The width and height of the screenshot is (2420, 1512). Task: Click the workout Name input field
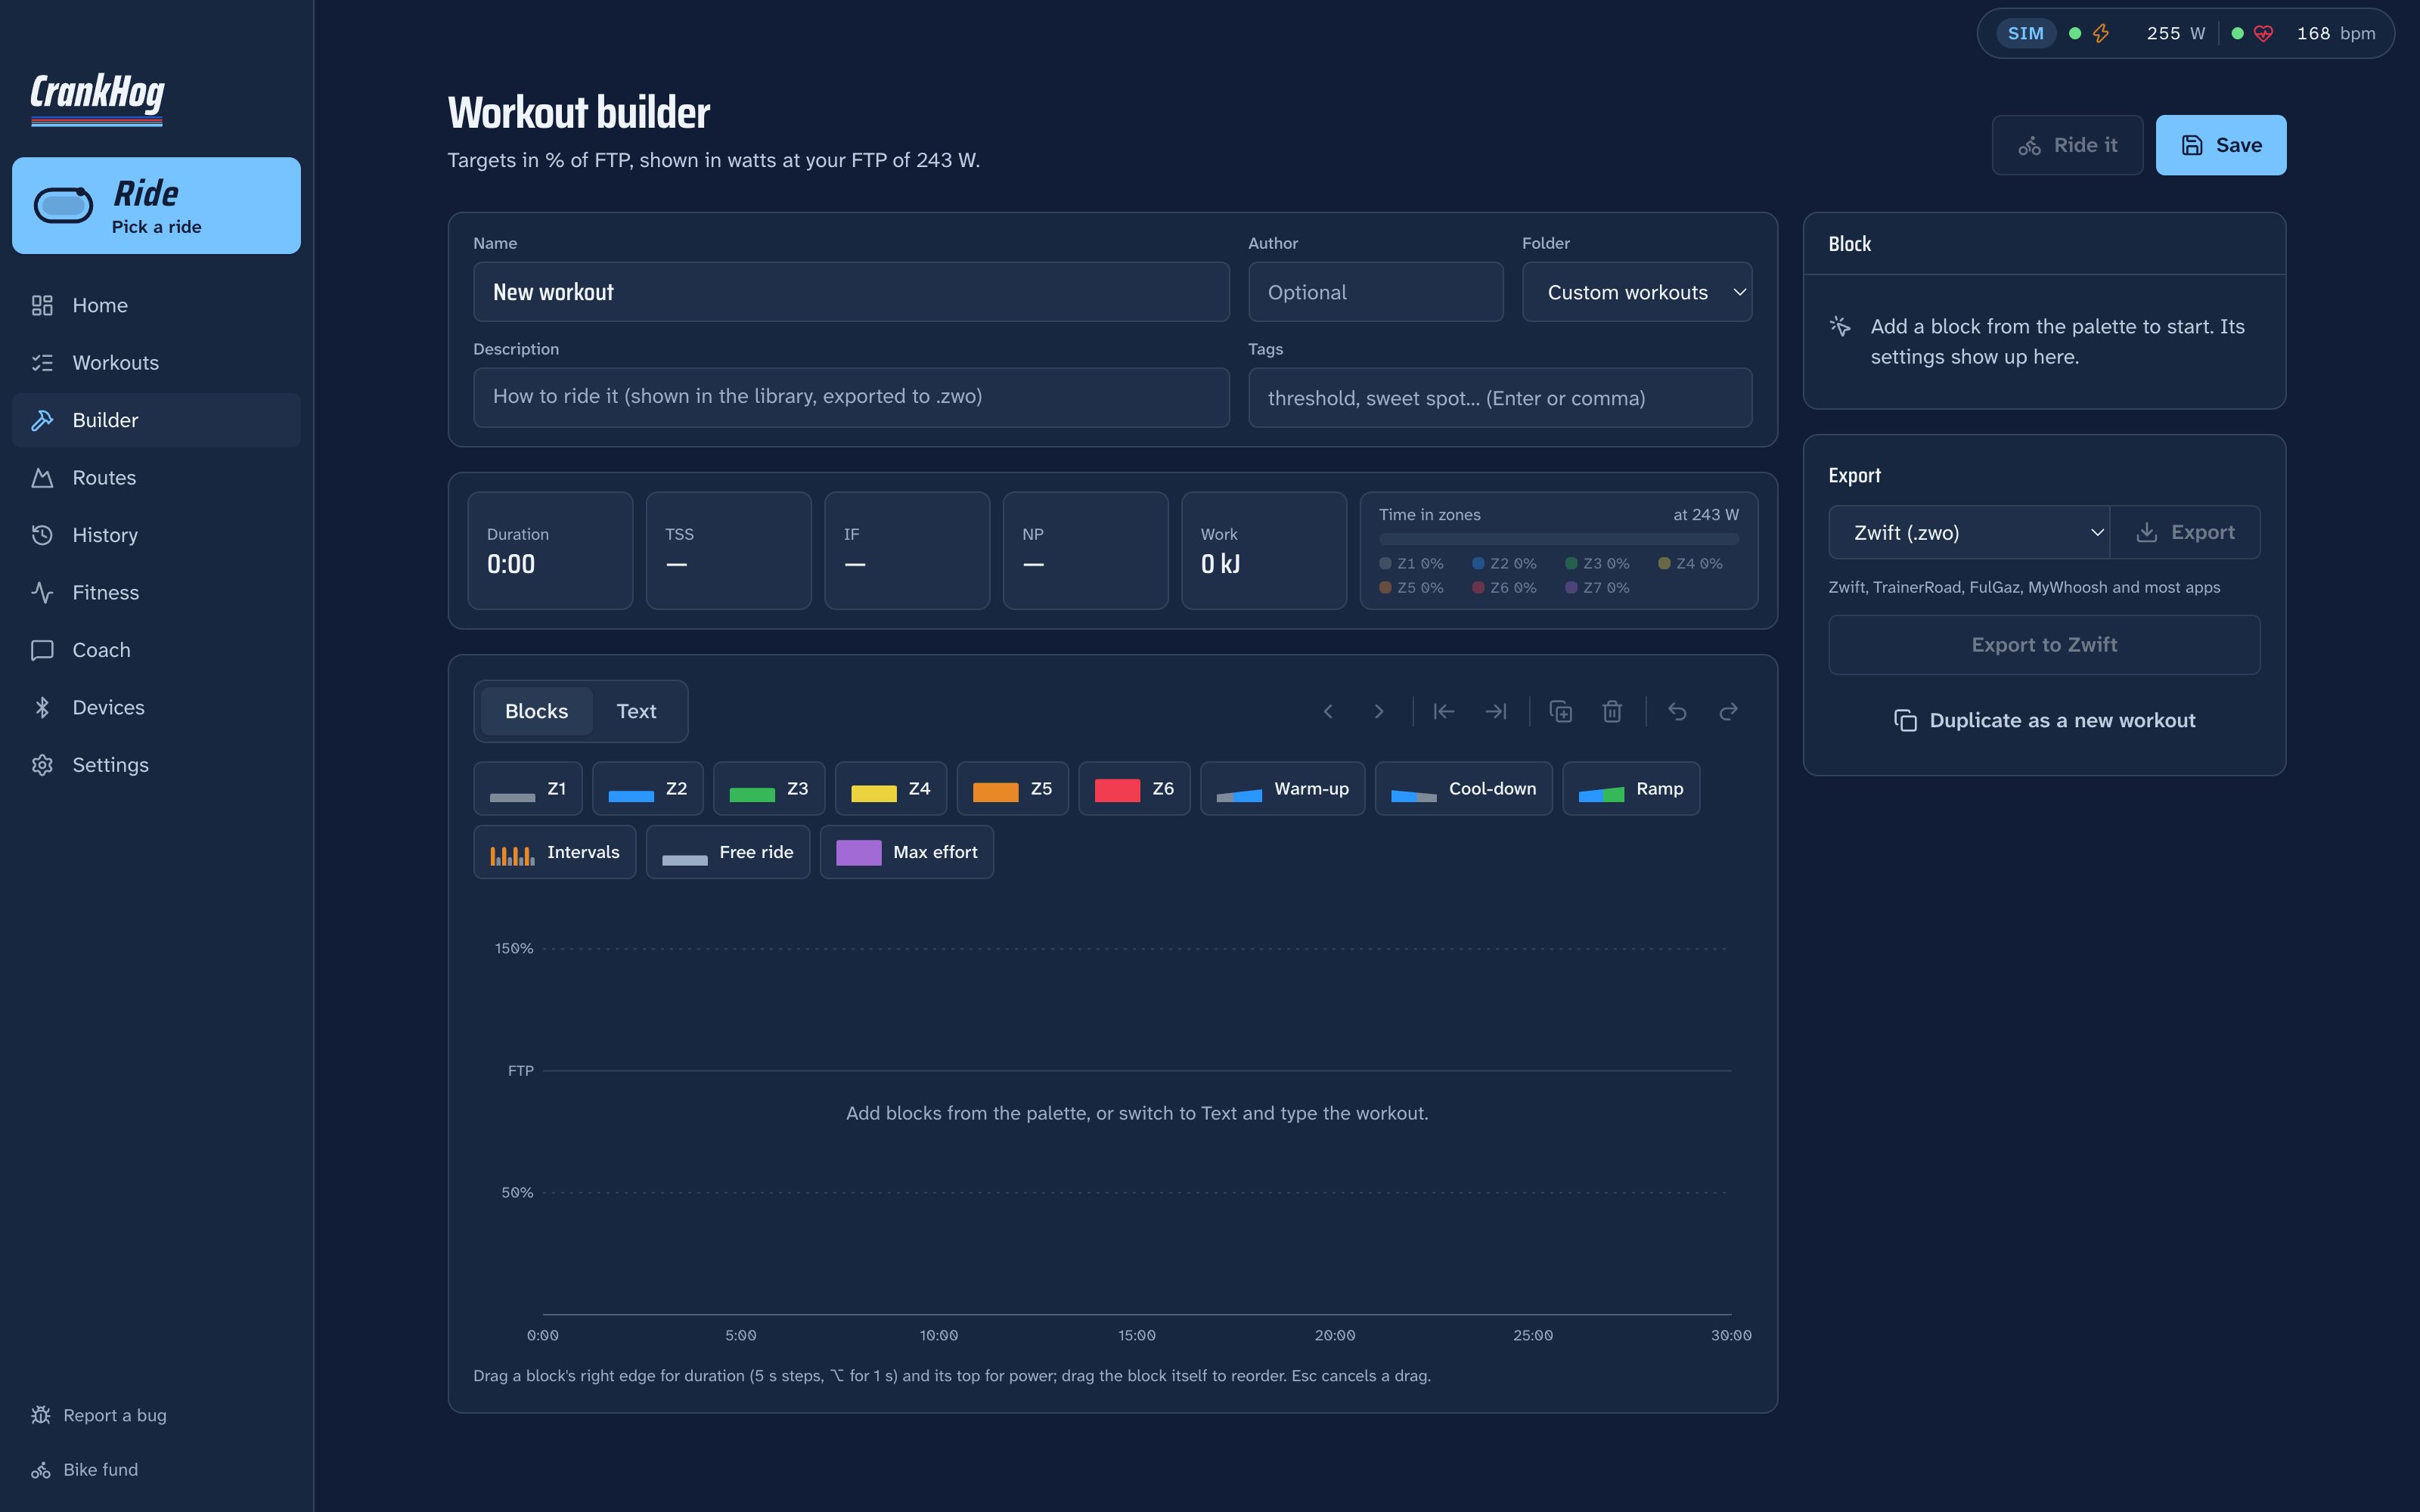click(x=851, y=292)
